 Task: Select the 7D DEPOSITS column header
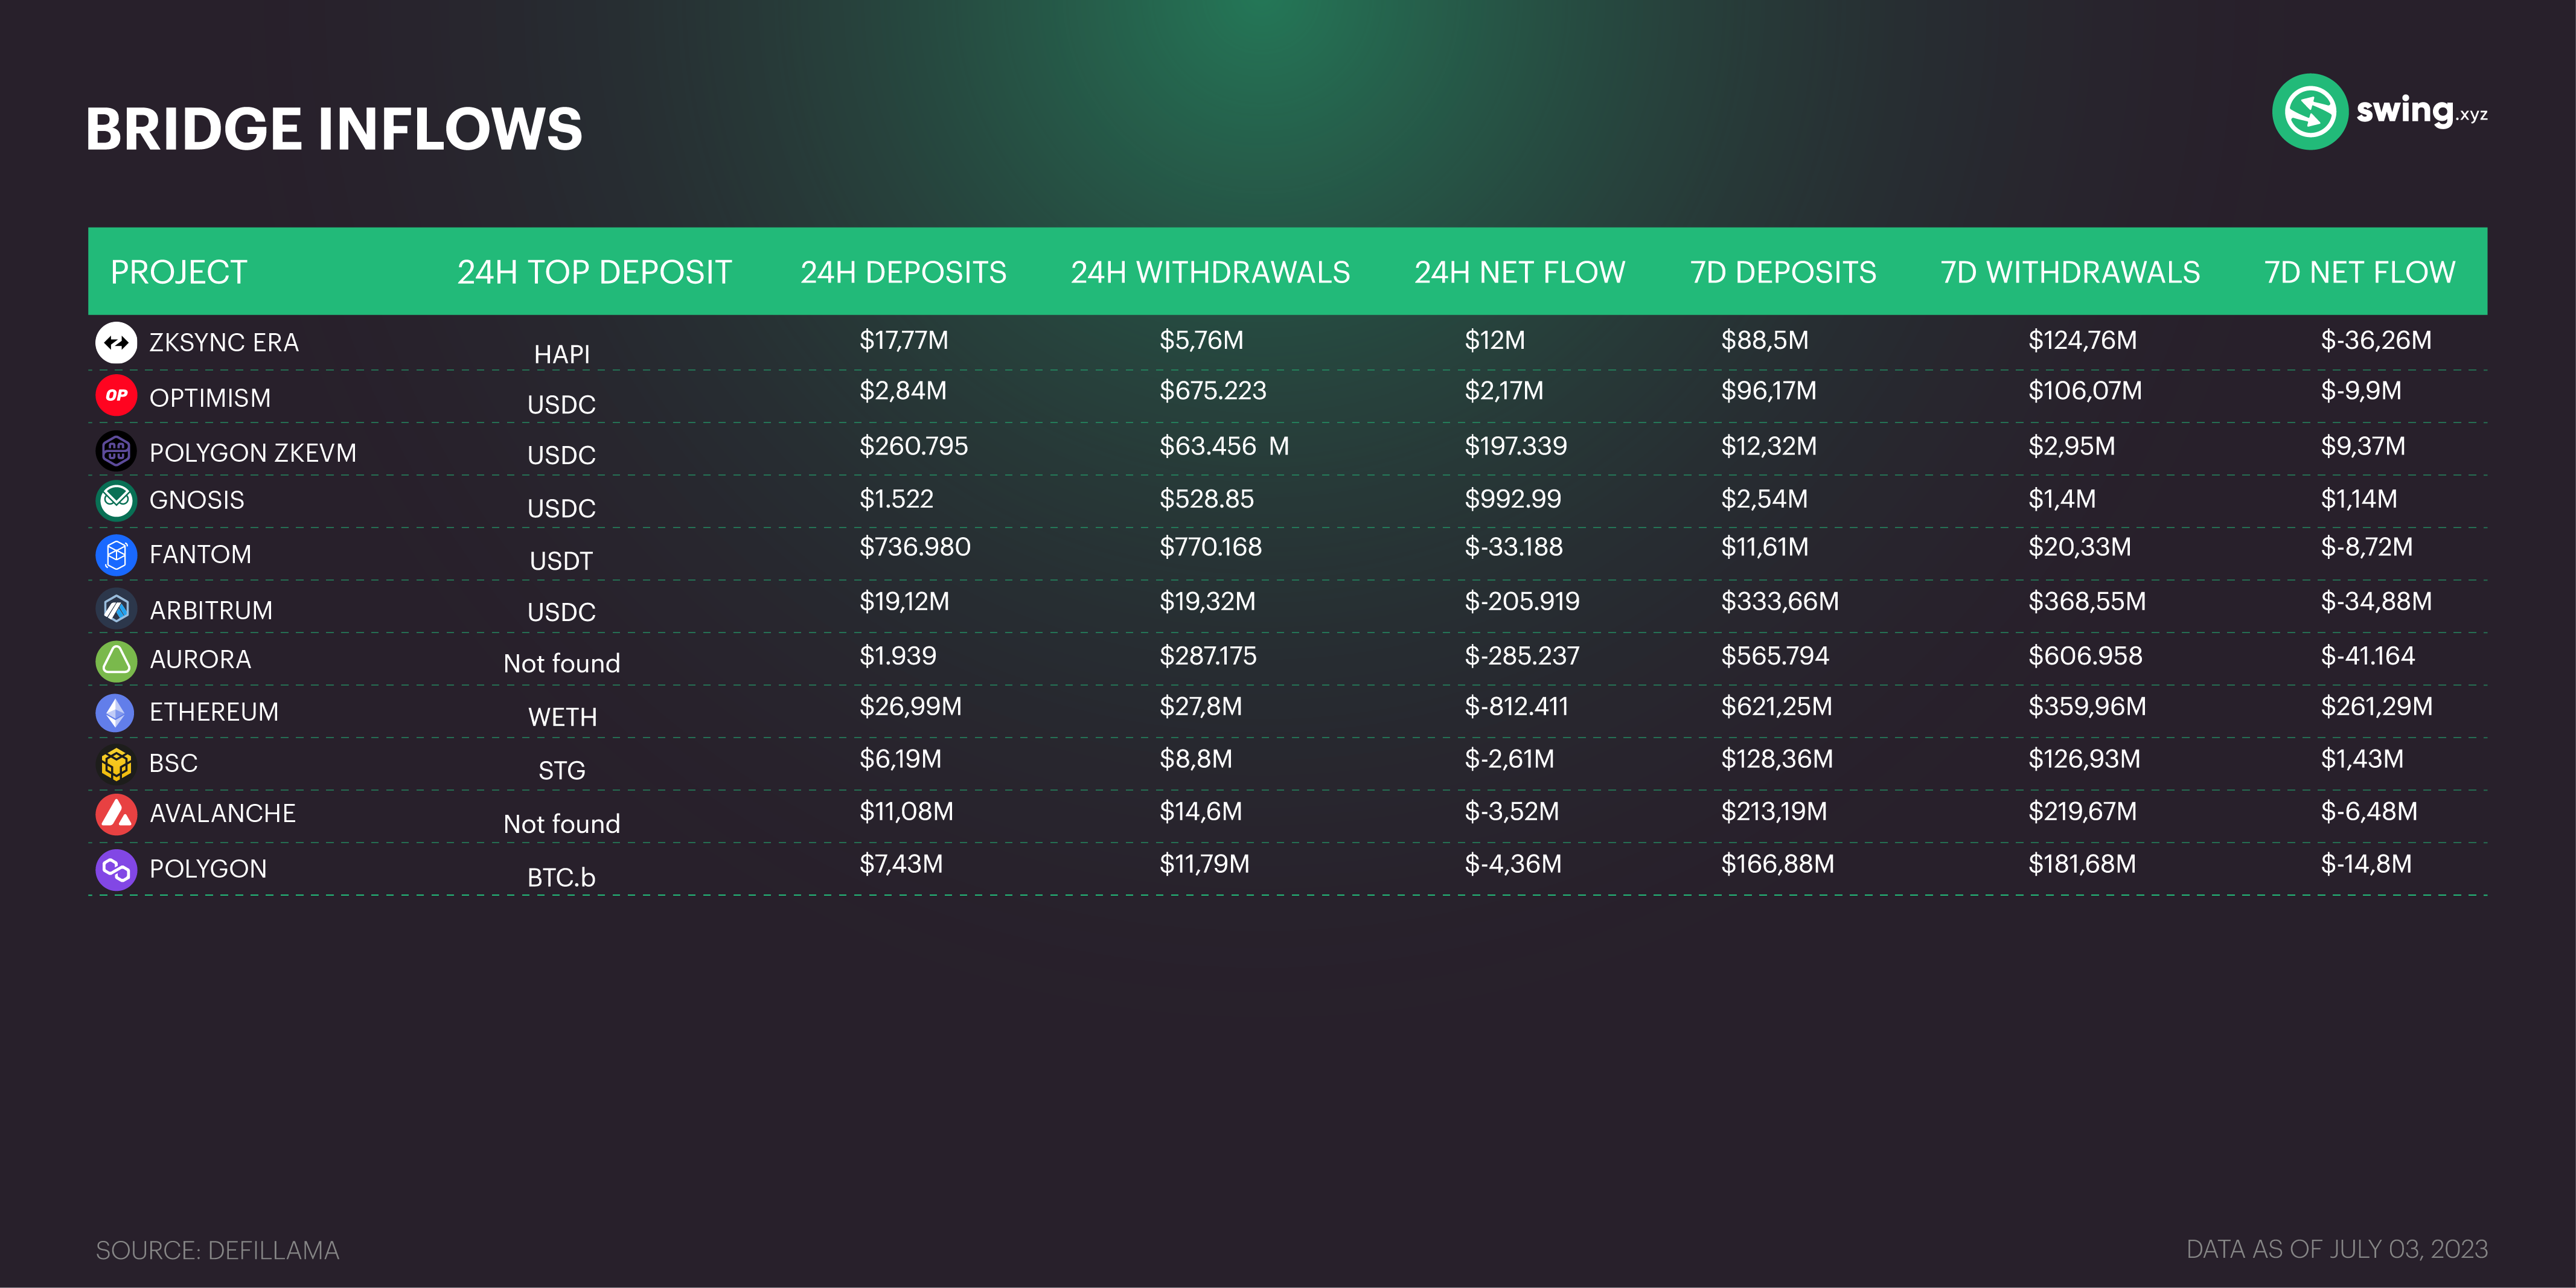(1783, 272)
